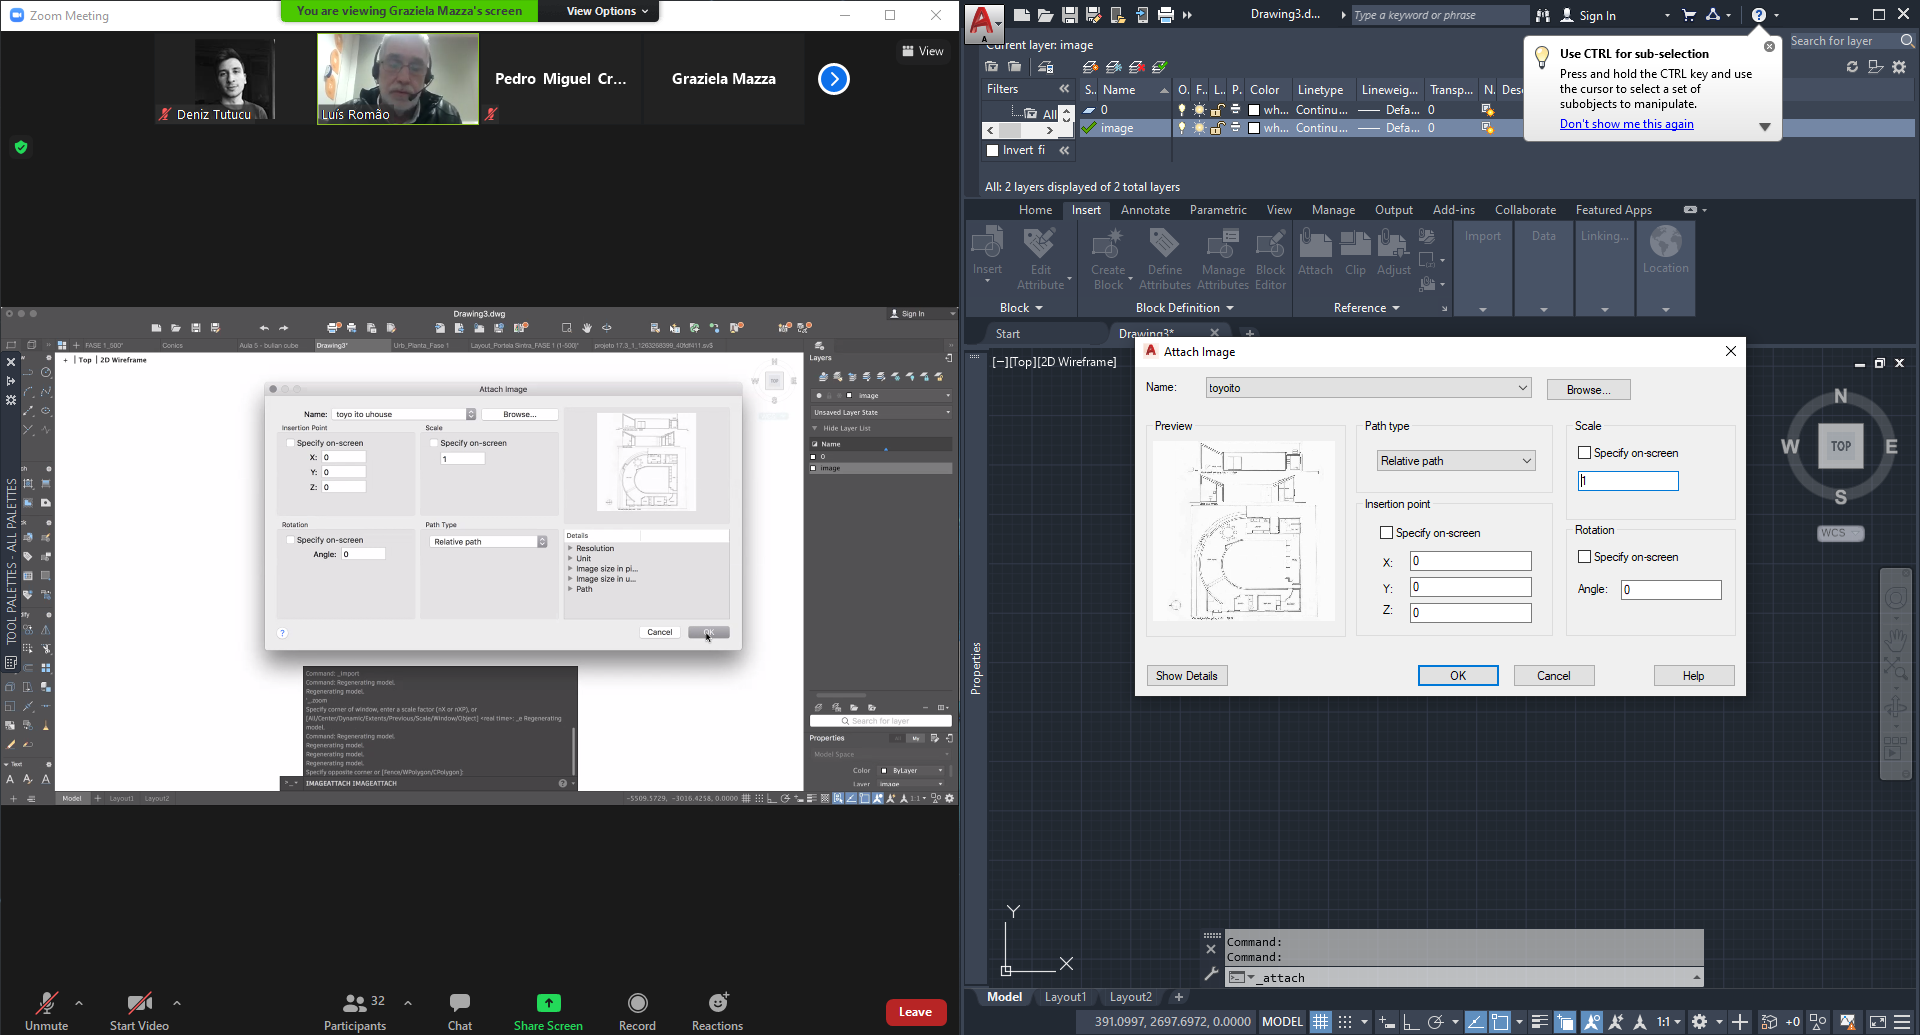This screenshot has width=1920, height=1035.
Task: Click the Help question mark icon
Action: pyautogui.click(x=1758, y=15)
